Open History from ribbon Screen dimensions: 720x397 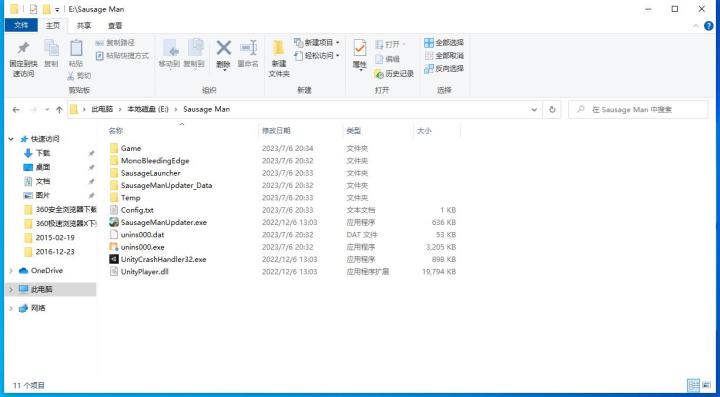coord(394,73)
